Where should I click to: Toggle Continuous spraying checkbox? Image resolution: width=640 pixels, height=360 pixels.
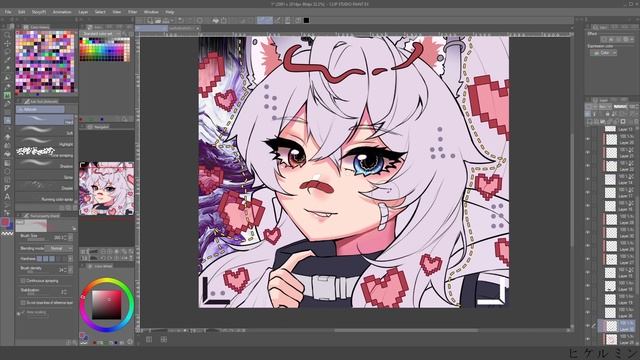pyautogui.click(x=22, y=281)
